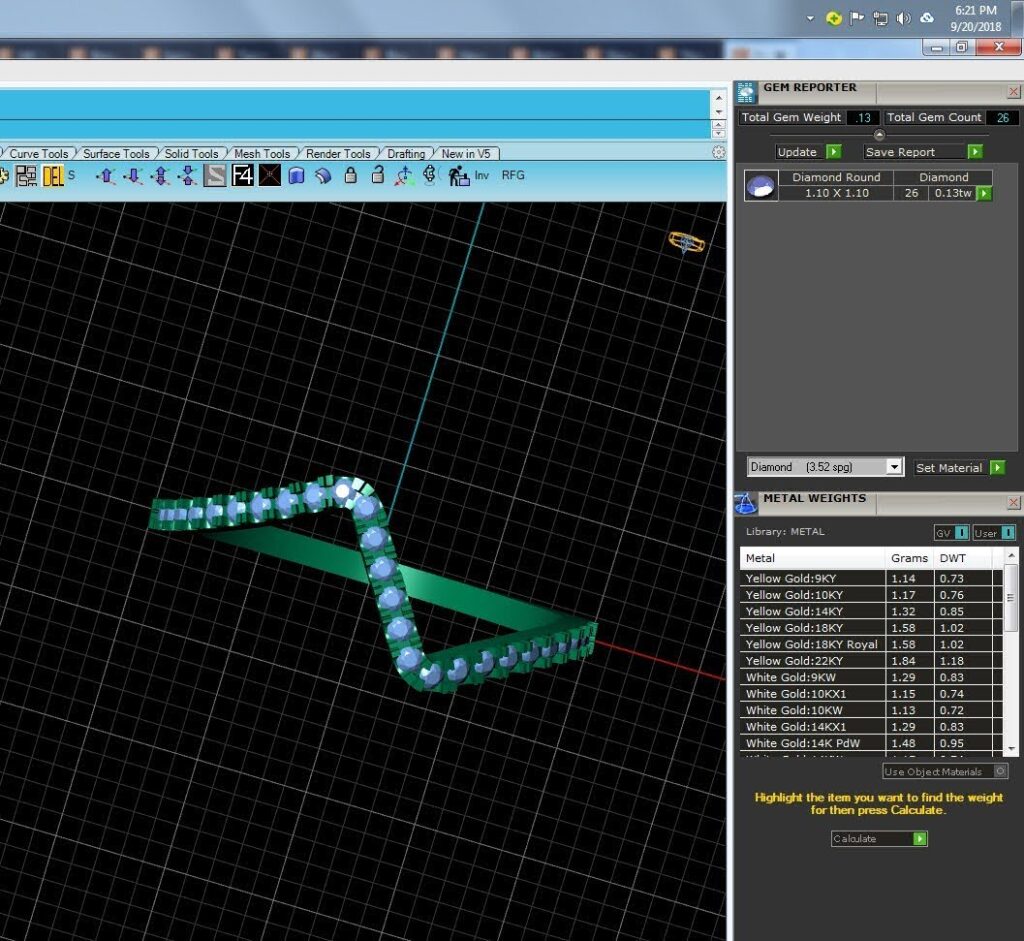The width and height of the screenshot is (1024, 941).
Task: Click the DWT column header
Action: coord(963,558)
